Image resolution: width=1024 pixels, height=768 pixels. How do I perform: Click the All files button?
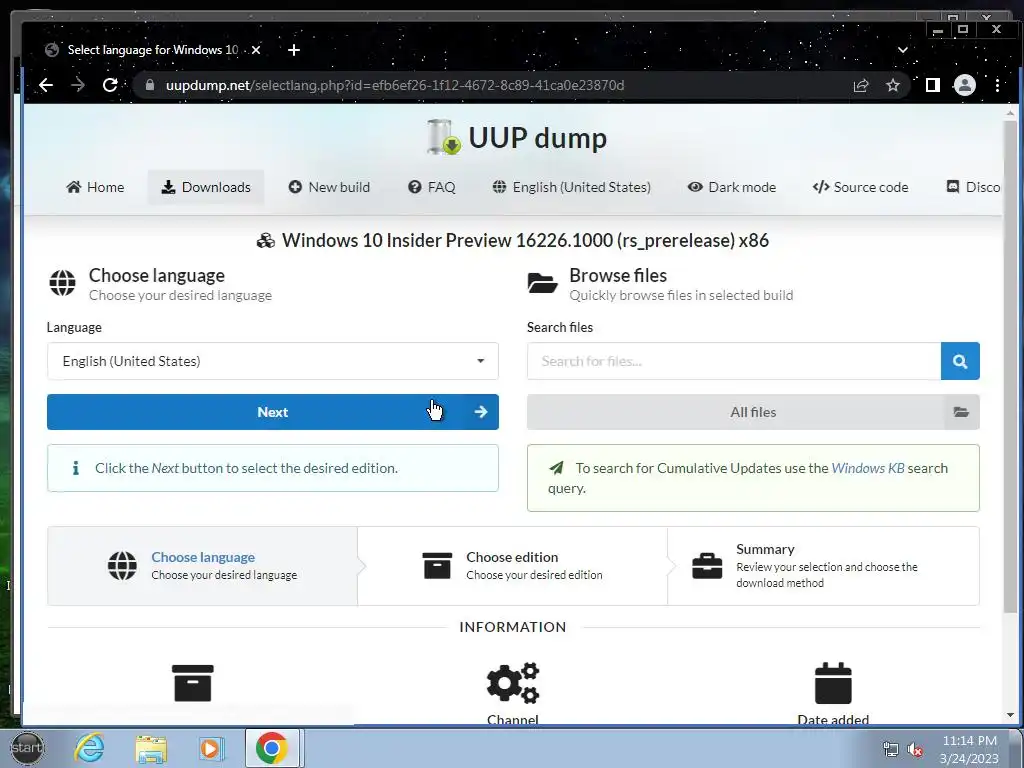click(x=753, y=412)
